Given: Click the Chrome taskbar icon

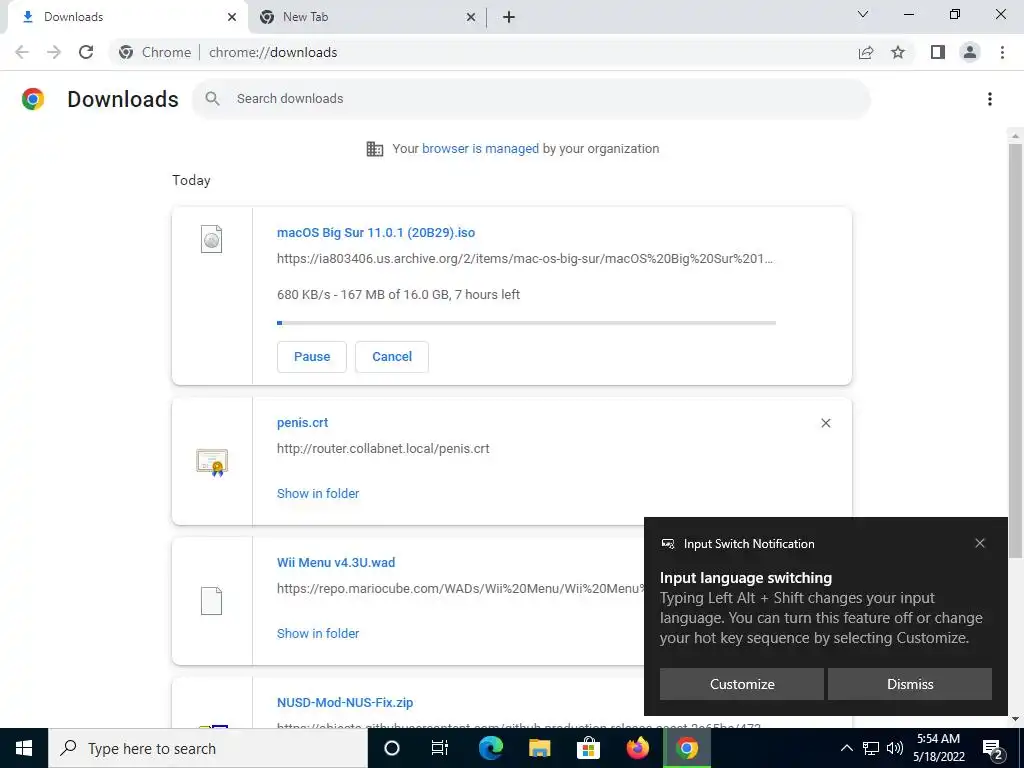Looking at the screenshot, I should click(686, 748).
